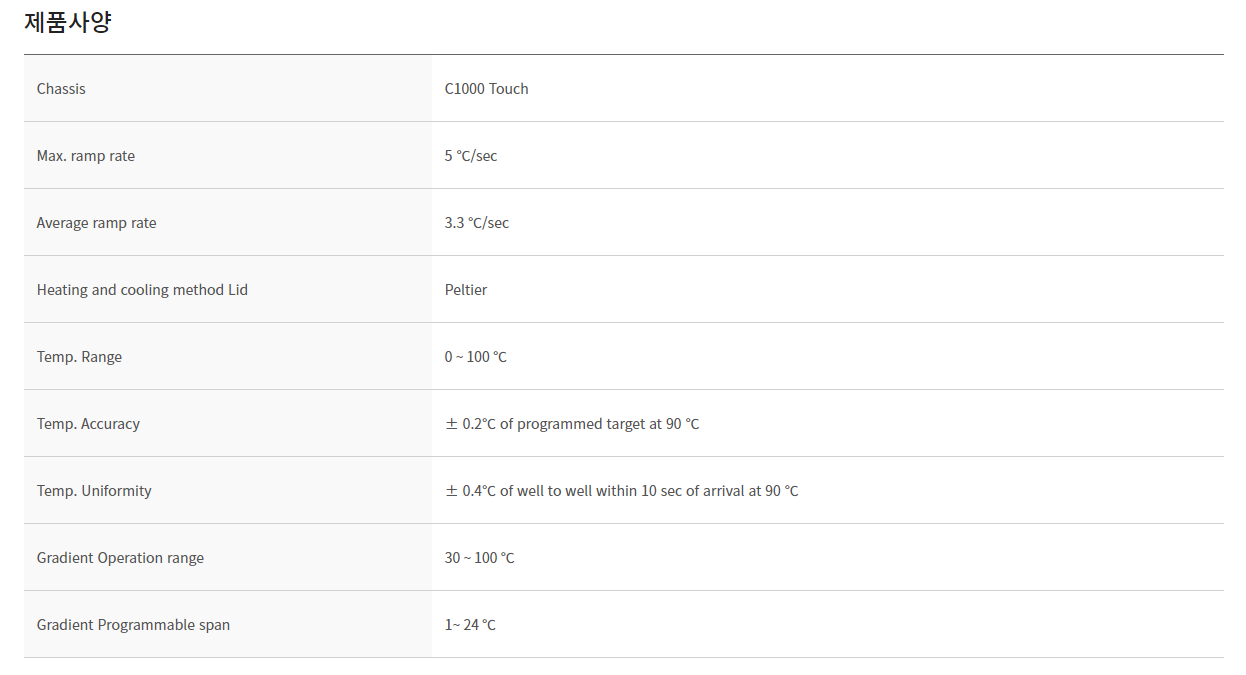Click the Peltier value

click(466, 290)
